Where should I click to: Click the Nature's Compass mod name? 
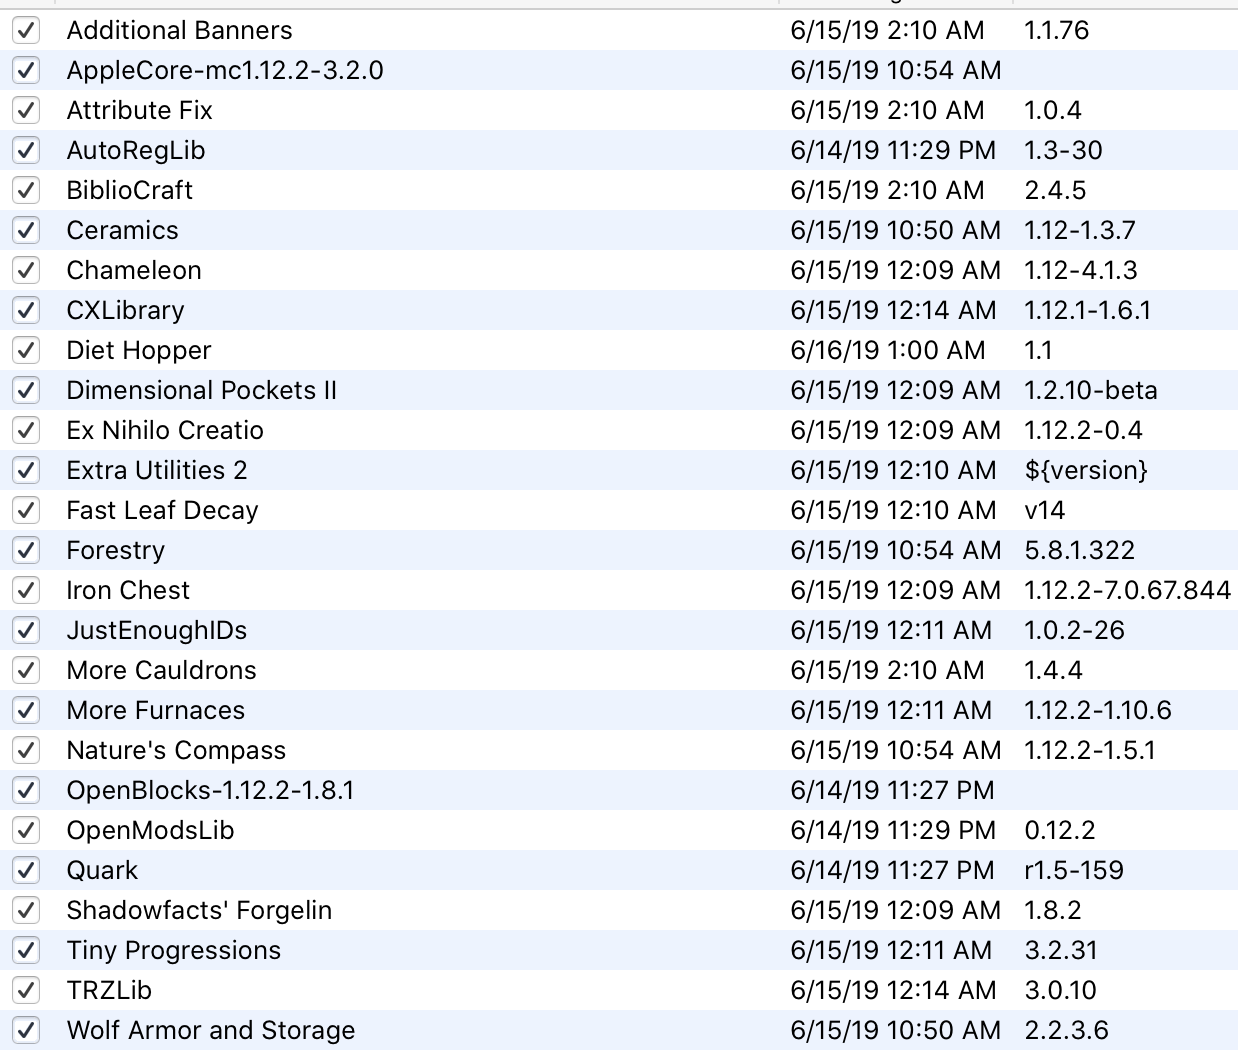click(x=177, y=751)
